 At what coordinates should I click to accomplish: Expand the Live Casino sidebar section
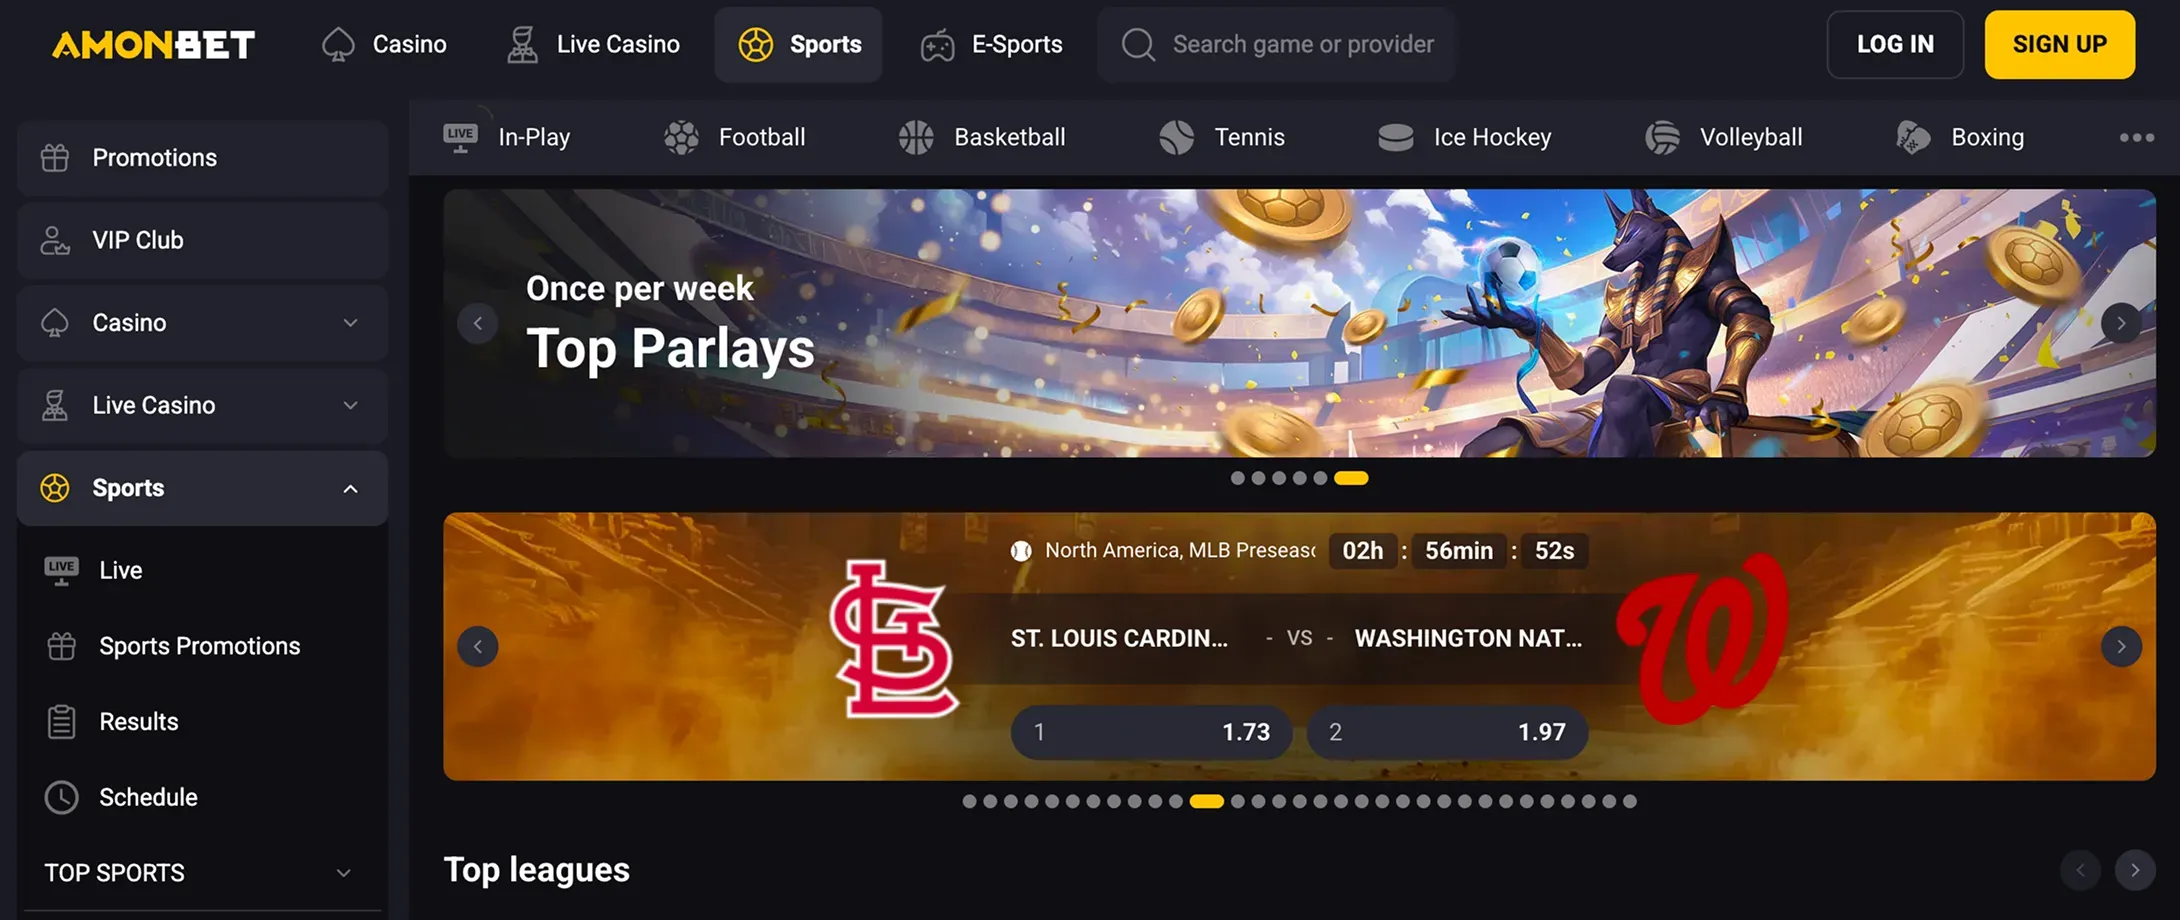click(203, 405)
